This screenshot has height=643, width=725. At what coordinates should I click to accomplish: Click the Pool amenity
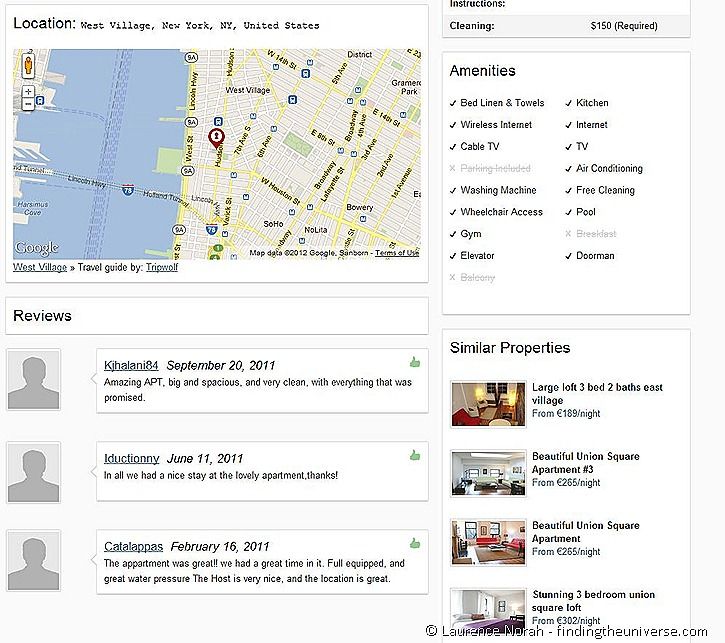(x=585, y=212)
